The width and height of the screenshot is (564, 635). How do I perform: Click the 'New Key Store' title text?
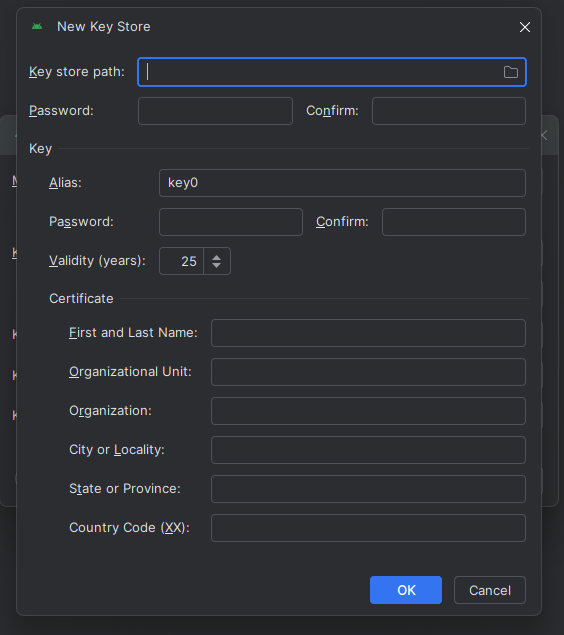[x=104, y=27]
